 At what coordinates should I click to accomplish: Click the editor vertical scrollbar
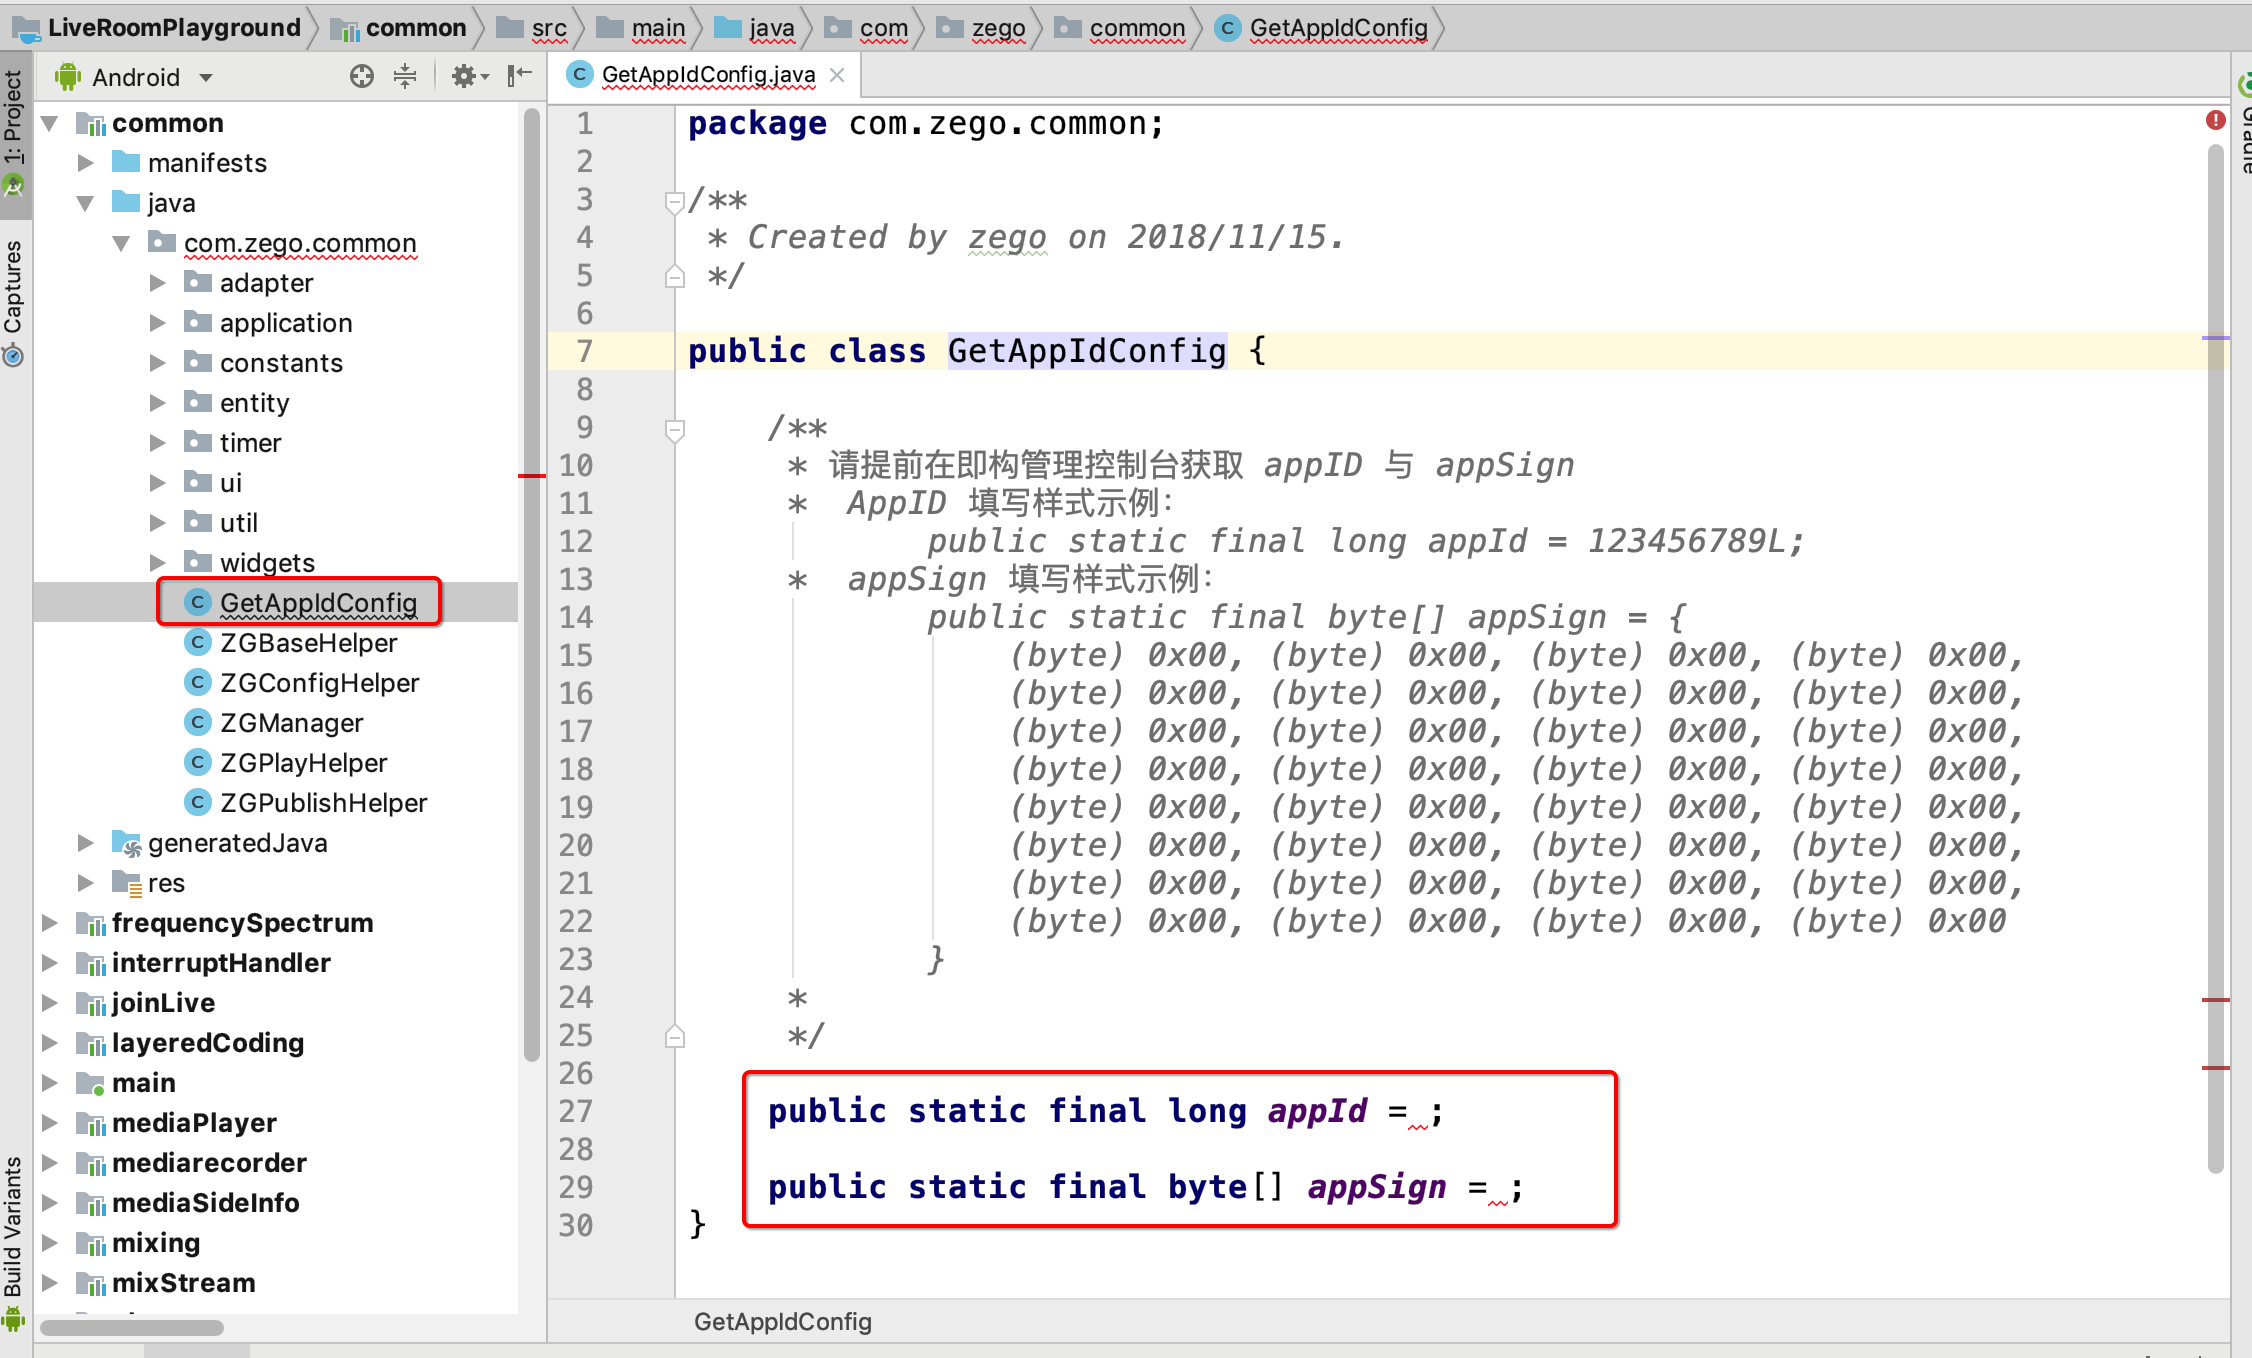tap(2216, 660)
